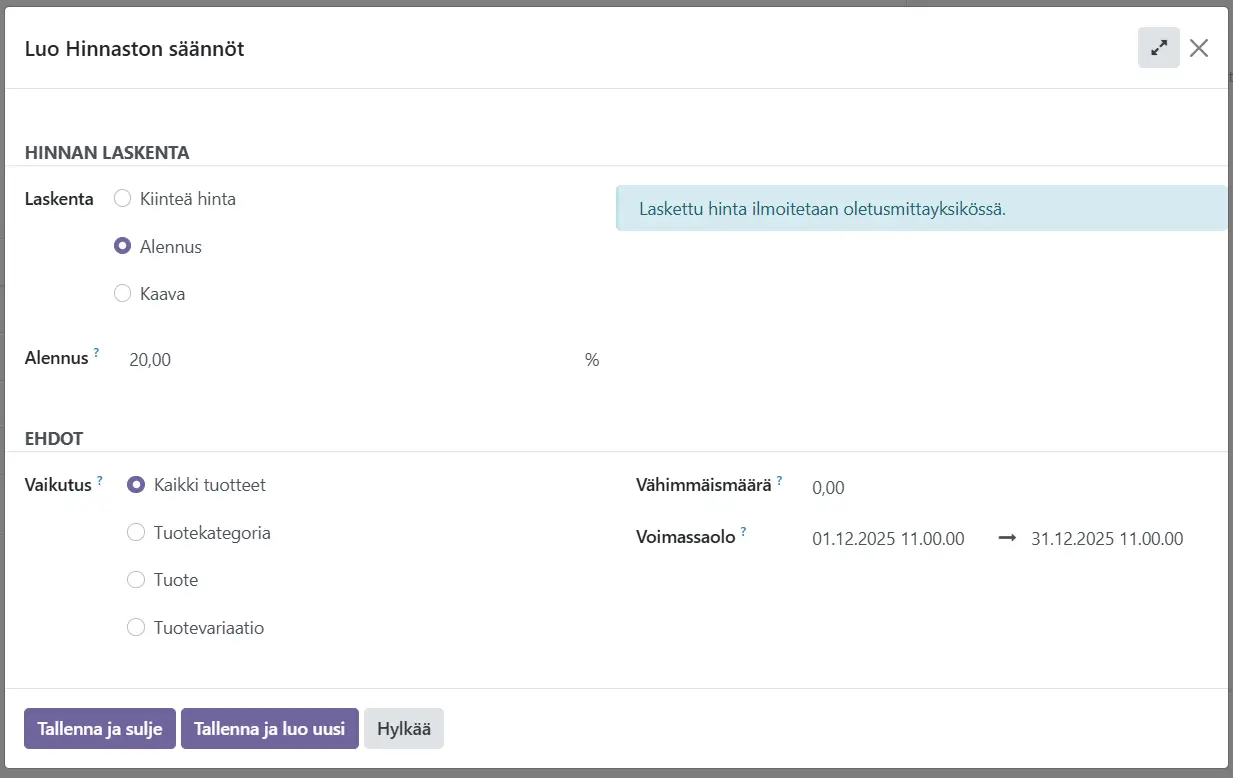
Task: Select the Alennus calculation radio button
Action: pos(123,247)
